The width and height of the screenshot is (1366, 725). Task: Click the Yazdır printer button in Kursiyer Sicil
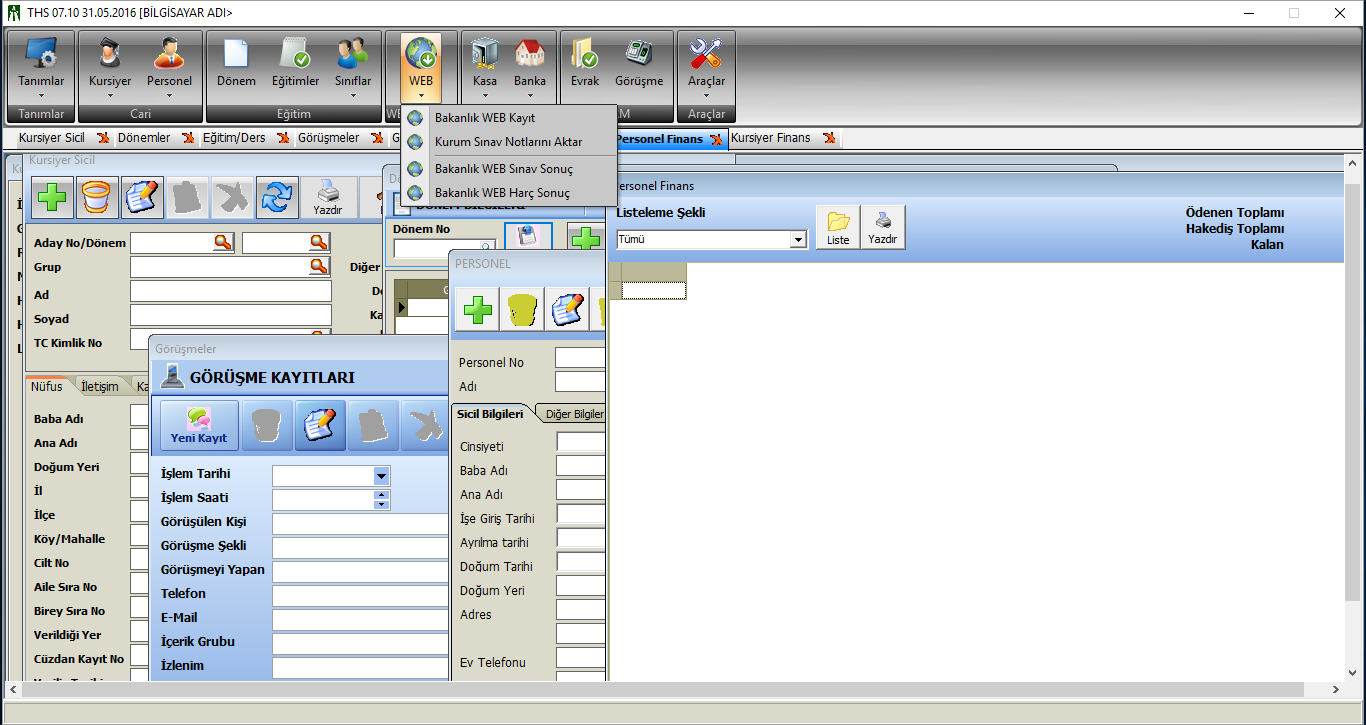click(x=327, y=197)
